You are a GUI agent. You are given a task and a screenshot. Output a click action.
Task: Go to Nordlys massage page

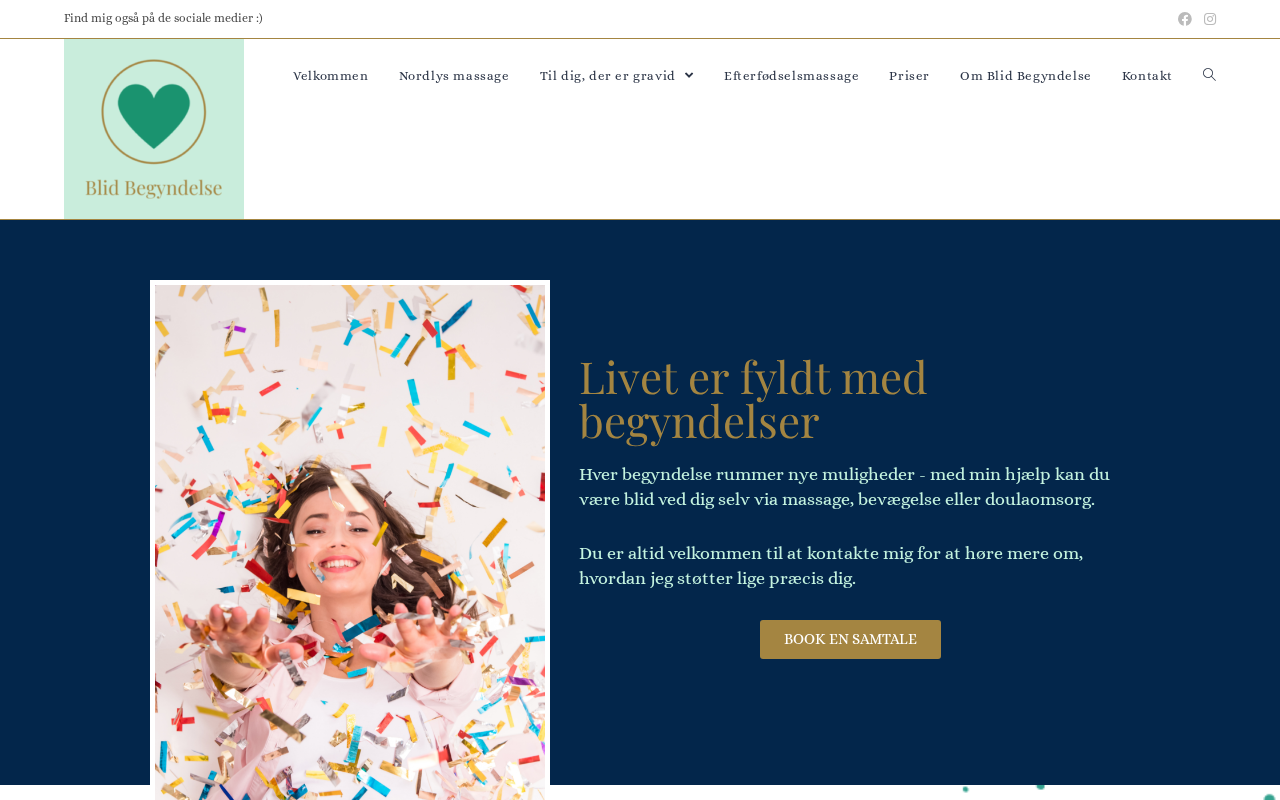pyautogui.click(x=454, y=76)
